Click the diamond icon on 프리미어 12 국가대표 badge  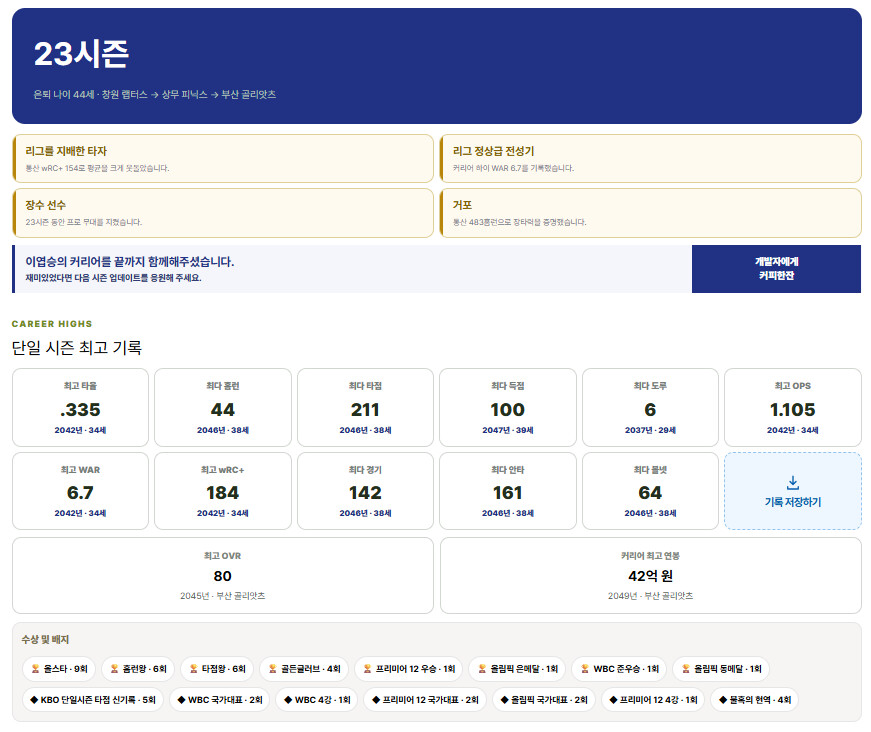pos(376,700)
